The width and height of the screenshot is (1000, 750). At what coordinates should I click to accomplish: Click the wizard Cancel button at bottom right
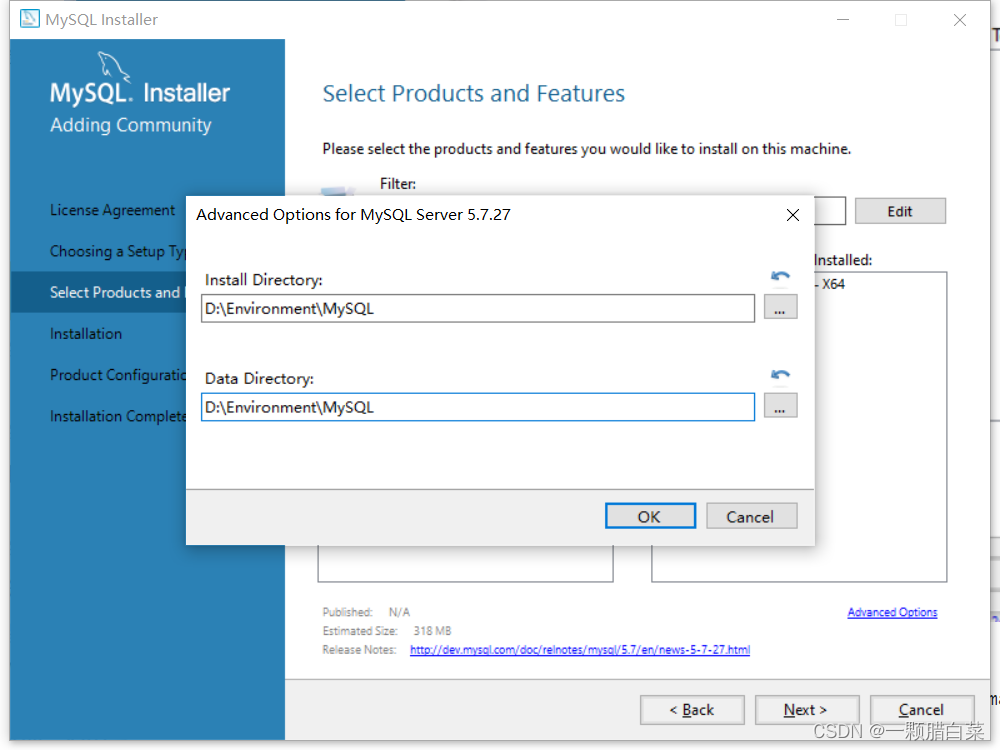(x=921, y=709)
